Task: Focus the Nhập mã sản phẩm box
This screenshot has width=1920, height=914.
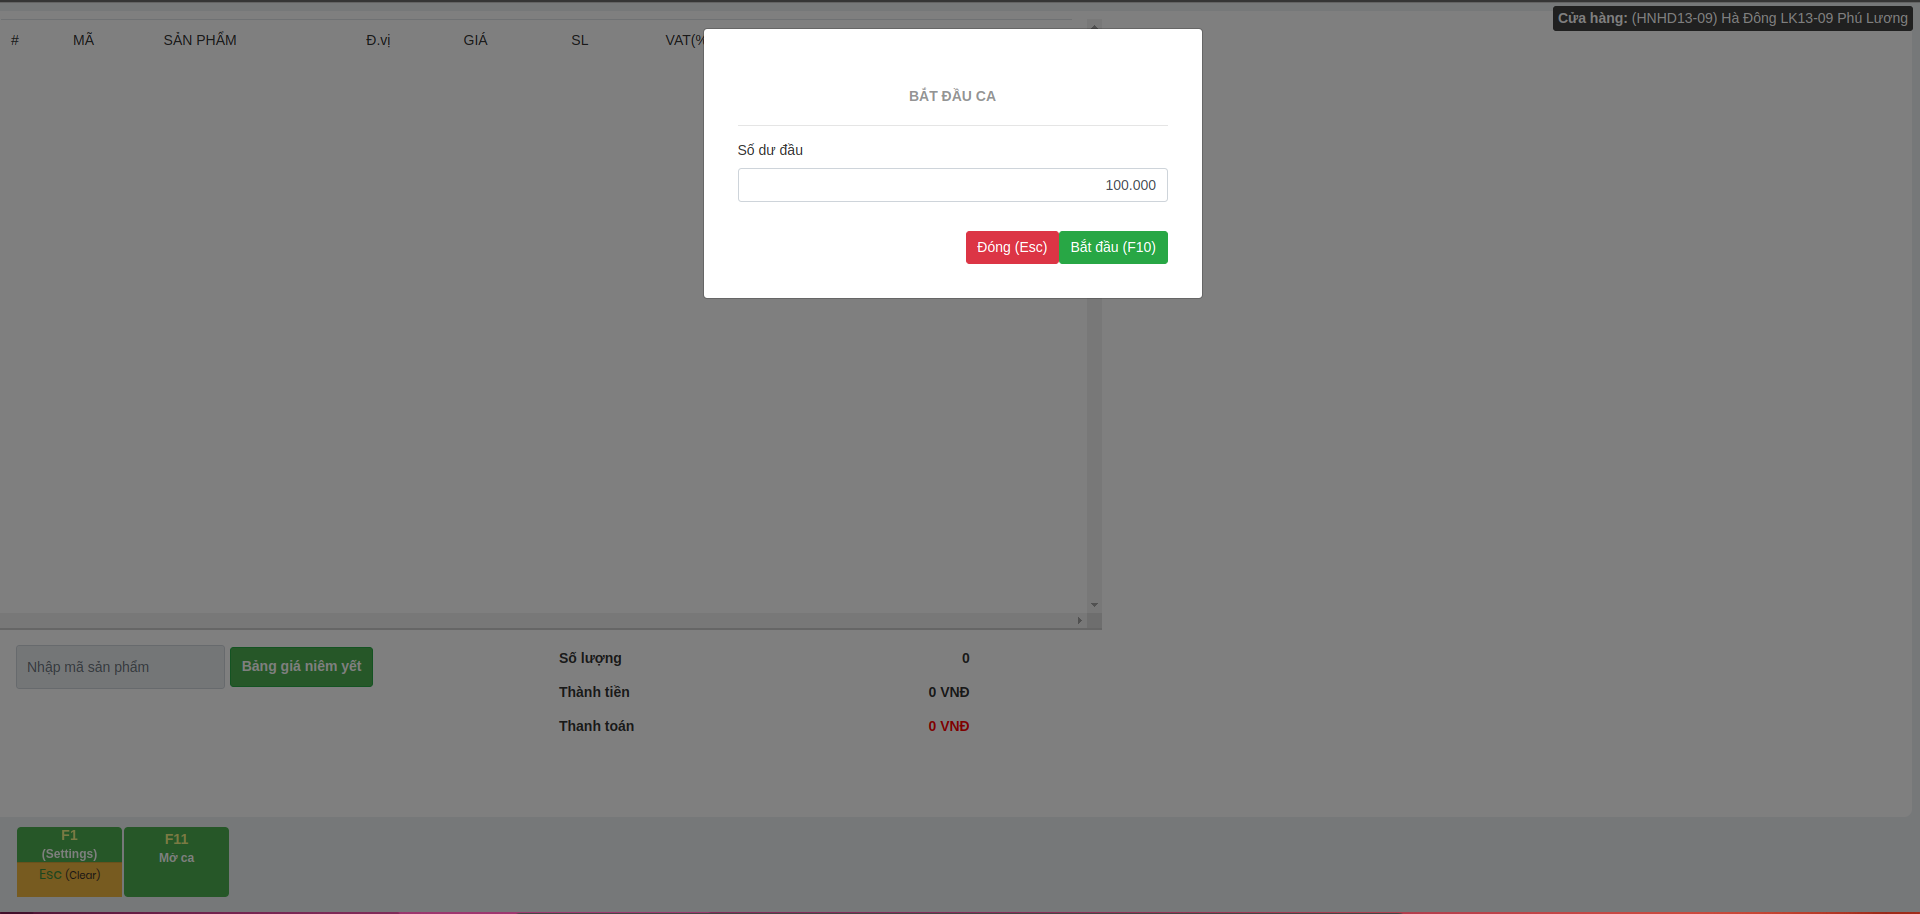Action: click(x=120, y=667)
